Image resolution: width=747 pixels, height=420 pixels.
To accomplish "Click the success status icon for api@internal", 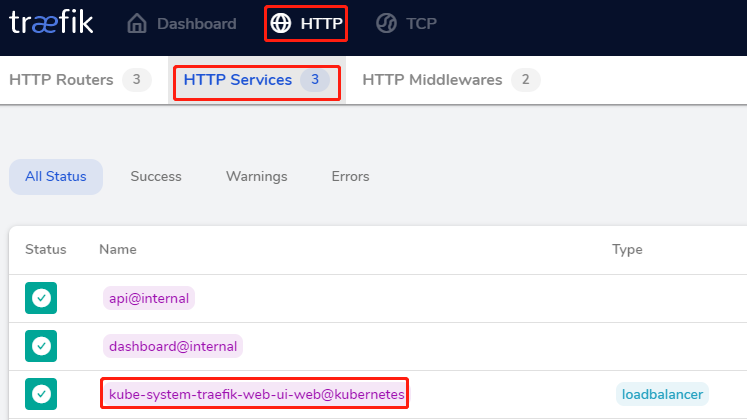I will point(41,298).
